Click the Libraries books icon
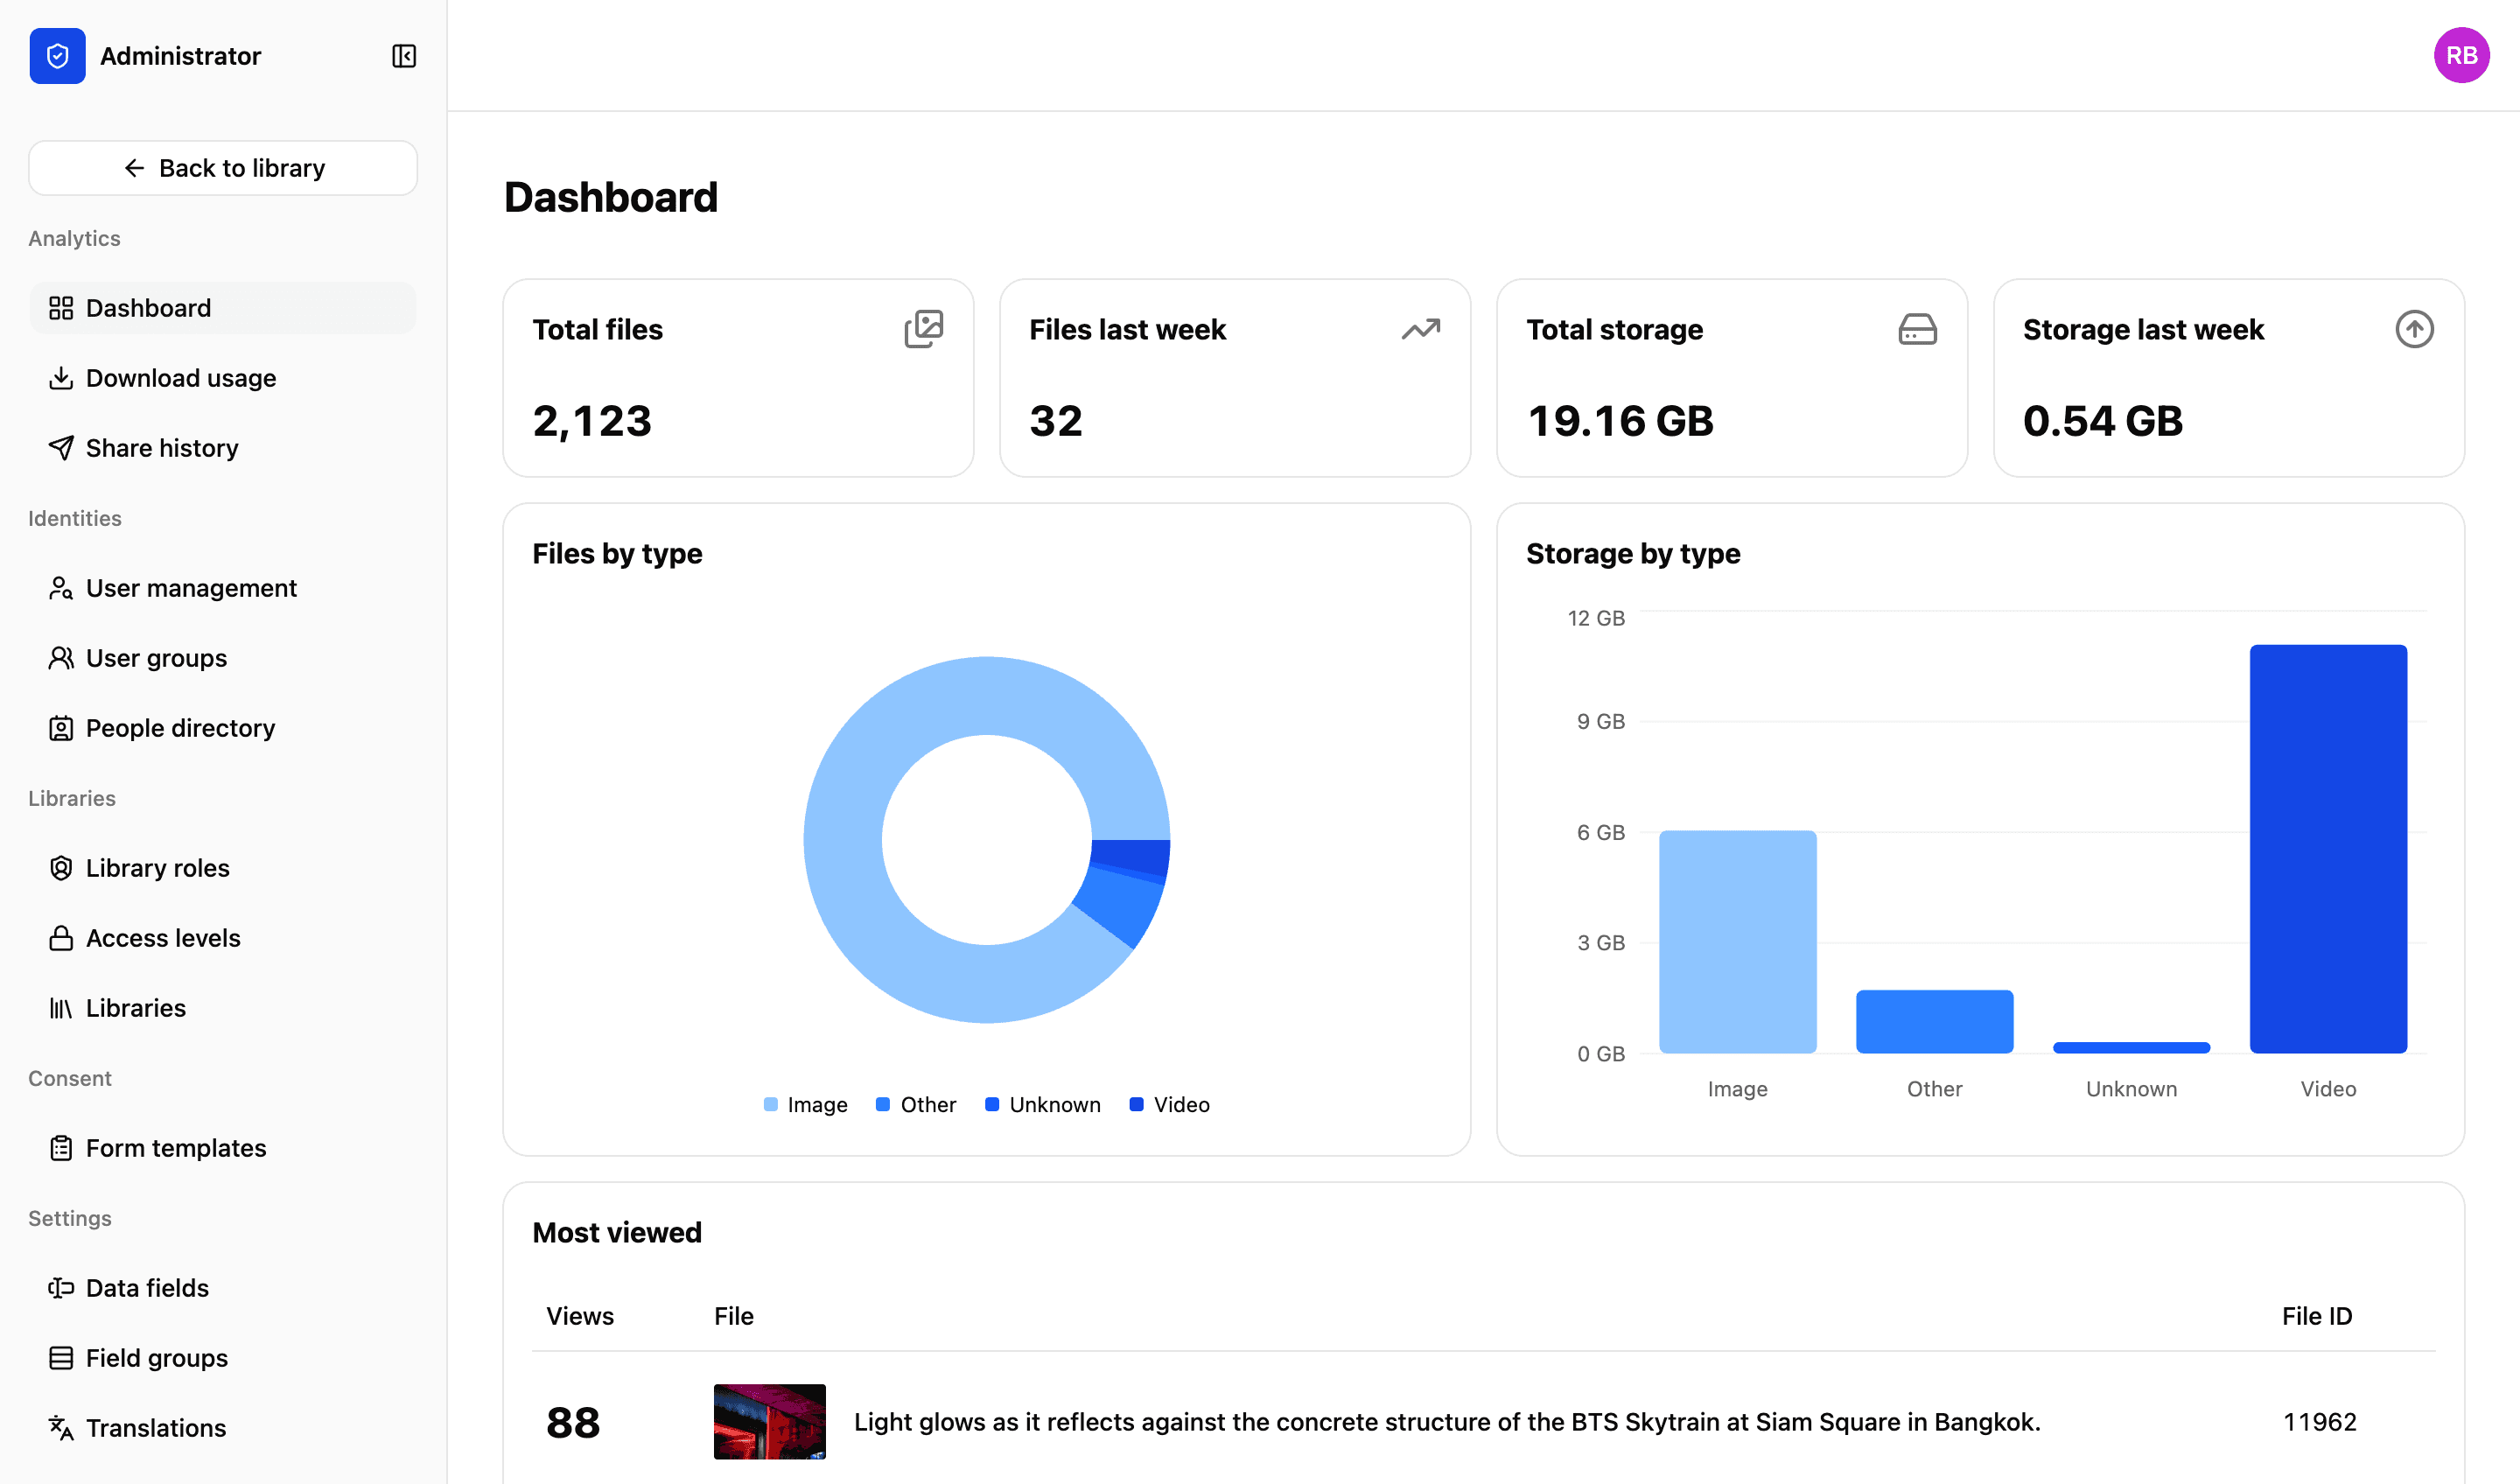This screenshot has height=1484, width=2520. pyautogui.click(x=61, y=1008)
